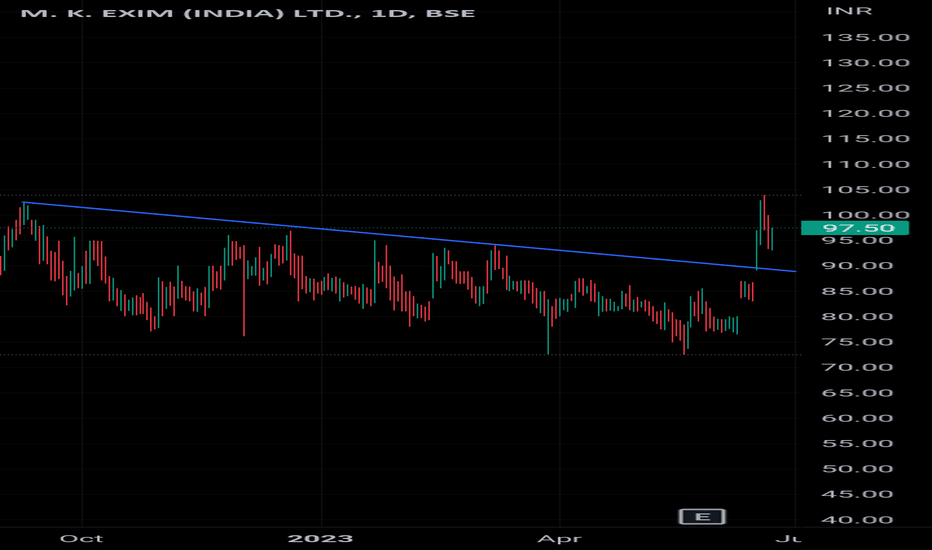
Task: Click the 50.00 price axis label
Action: [857, 469]
